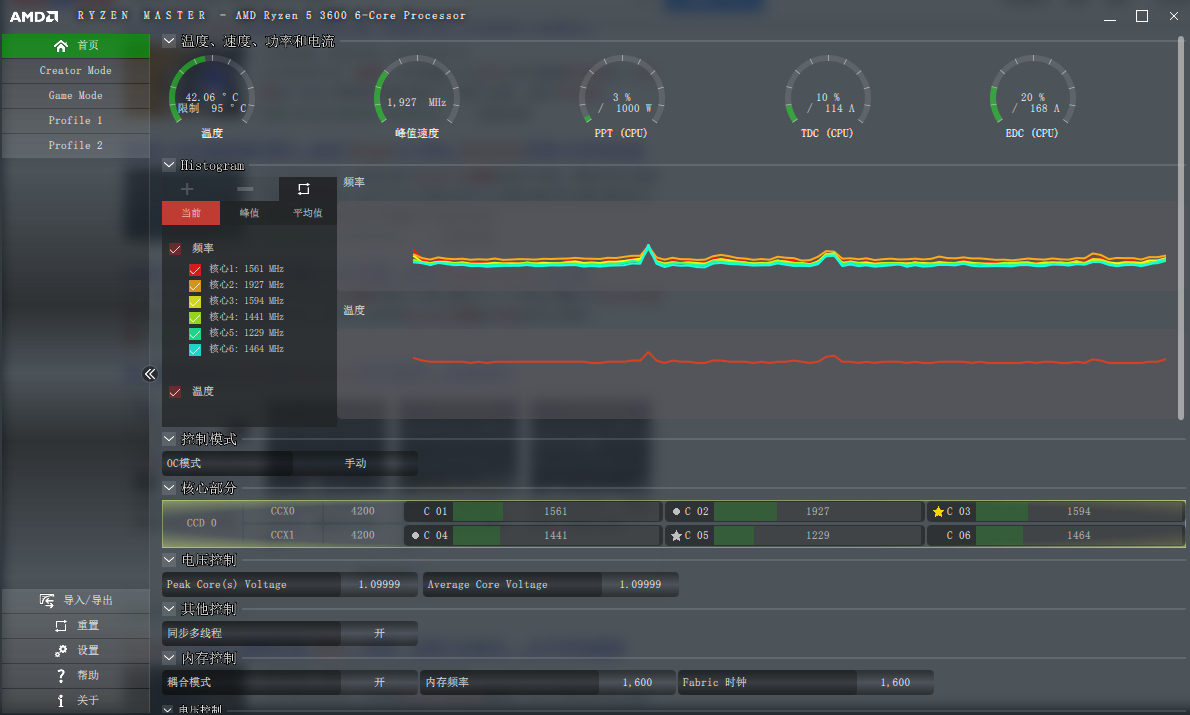Open About info icon
The height and width of the screenshot is (715, 1190).
[61, 701]
